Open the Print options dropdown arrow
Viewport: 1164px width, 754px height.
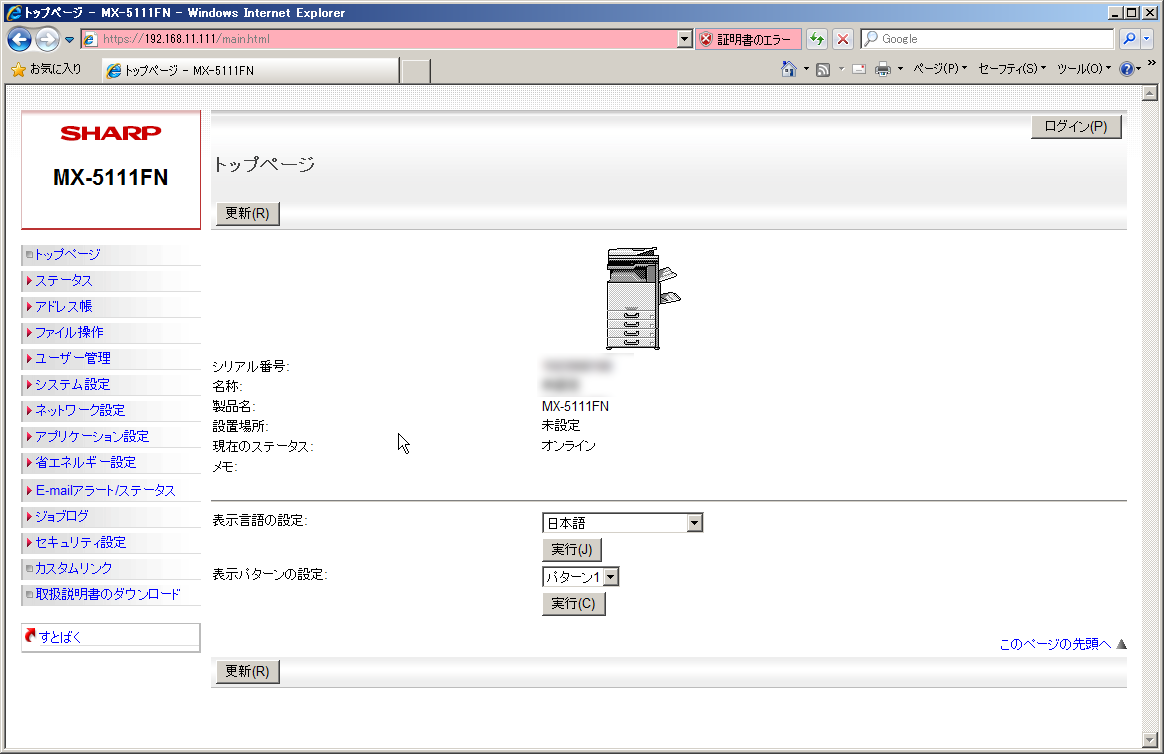tap(900, 69)
